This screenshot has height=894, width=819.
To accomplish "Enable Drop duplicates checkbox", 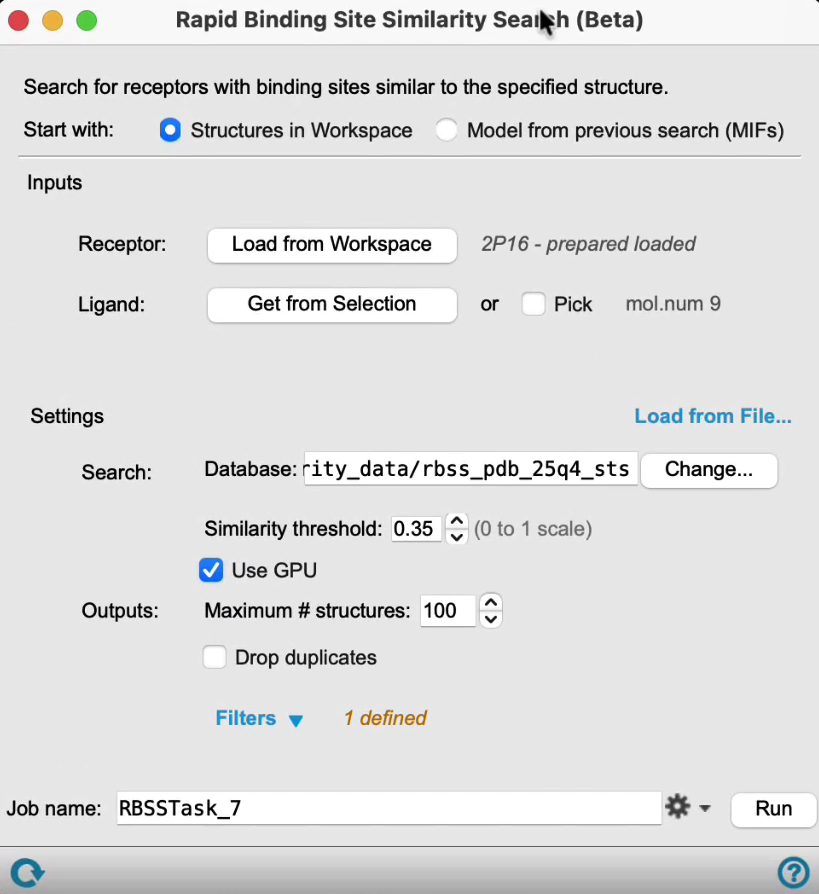I will point(214,657).
